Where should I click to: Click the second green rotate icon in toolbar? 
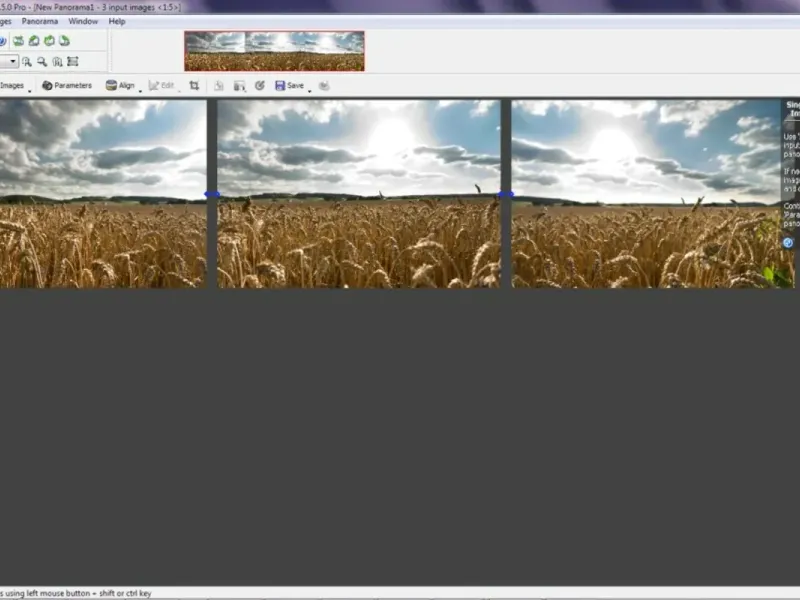(x=34, y=41)
